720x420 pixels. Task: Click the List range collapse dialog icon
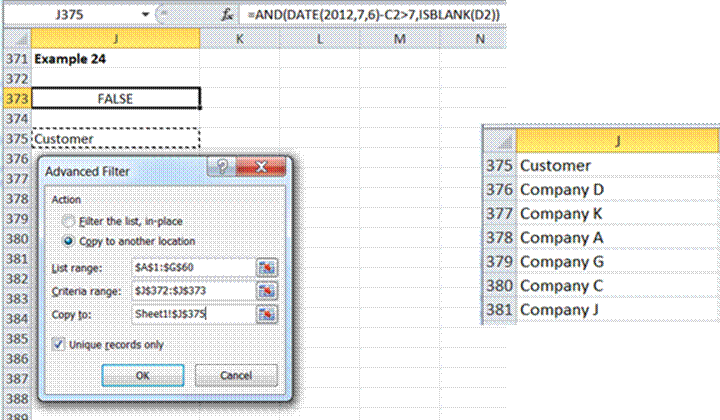[x=268, y=268]
